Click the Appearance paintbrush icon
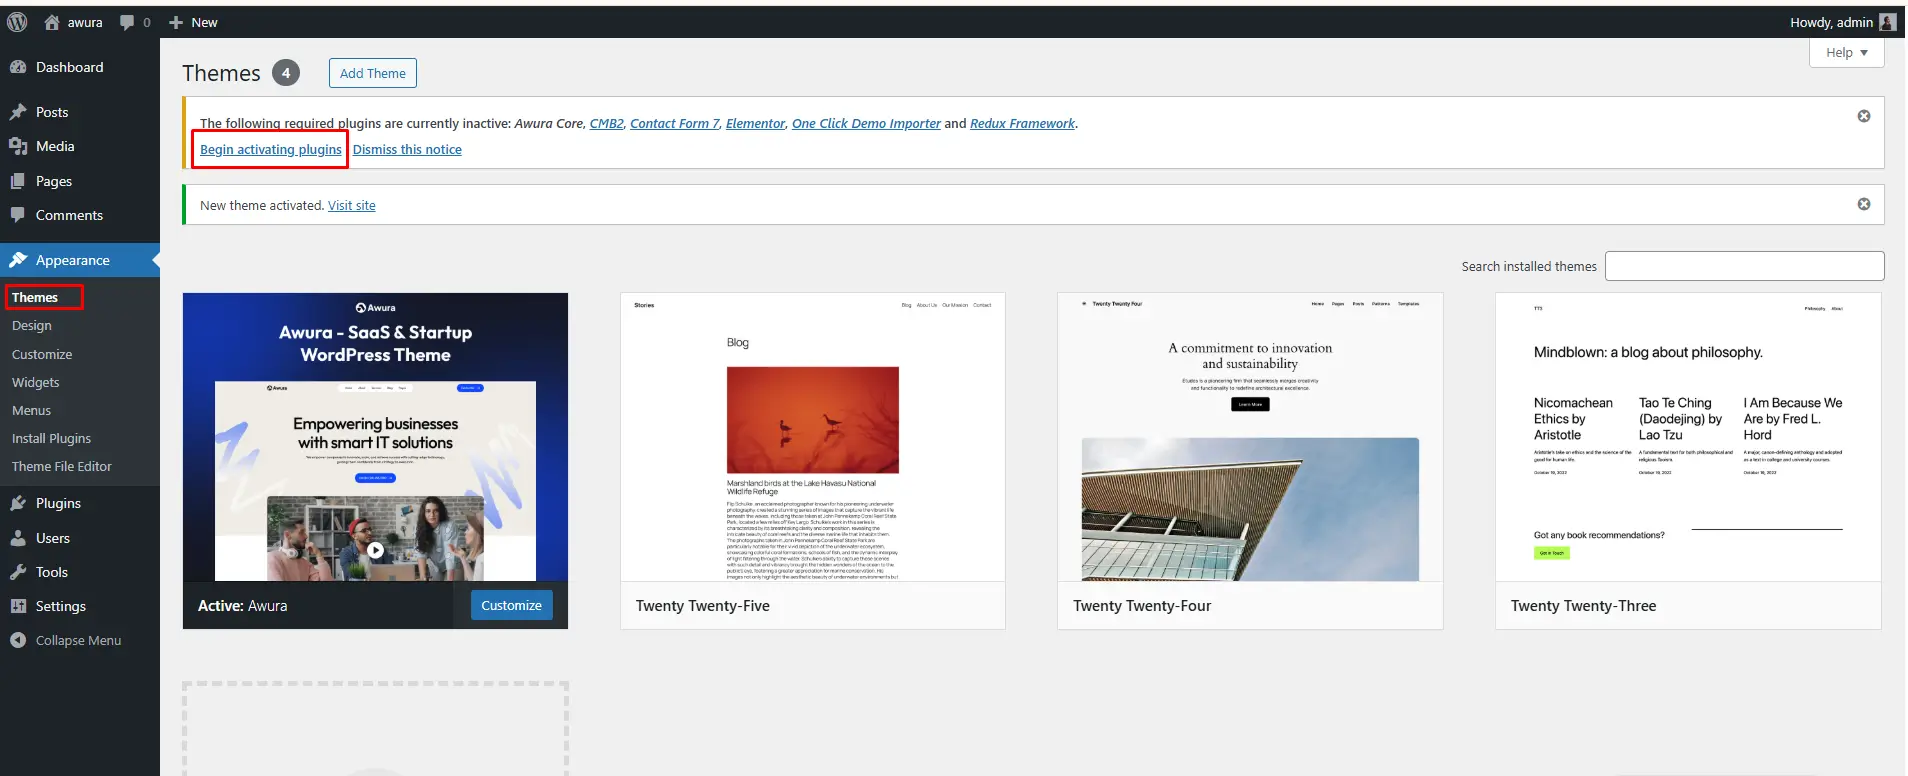Image resolution: width=1908 pixels, height=776 pixels. [18, 260]
